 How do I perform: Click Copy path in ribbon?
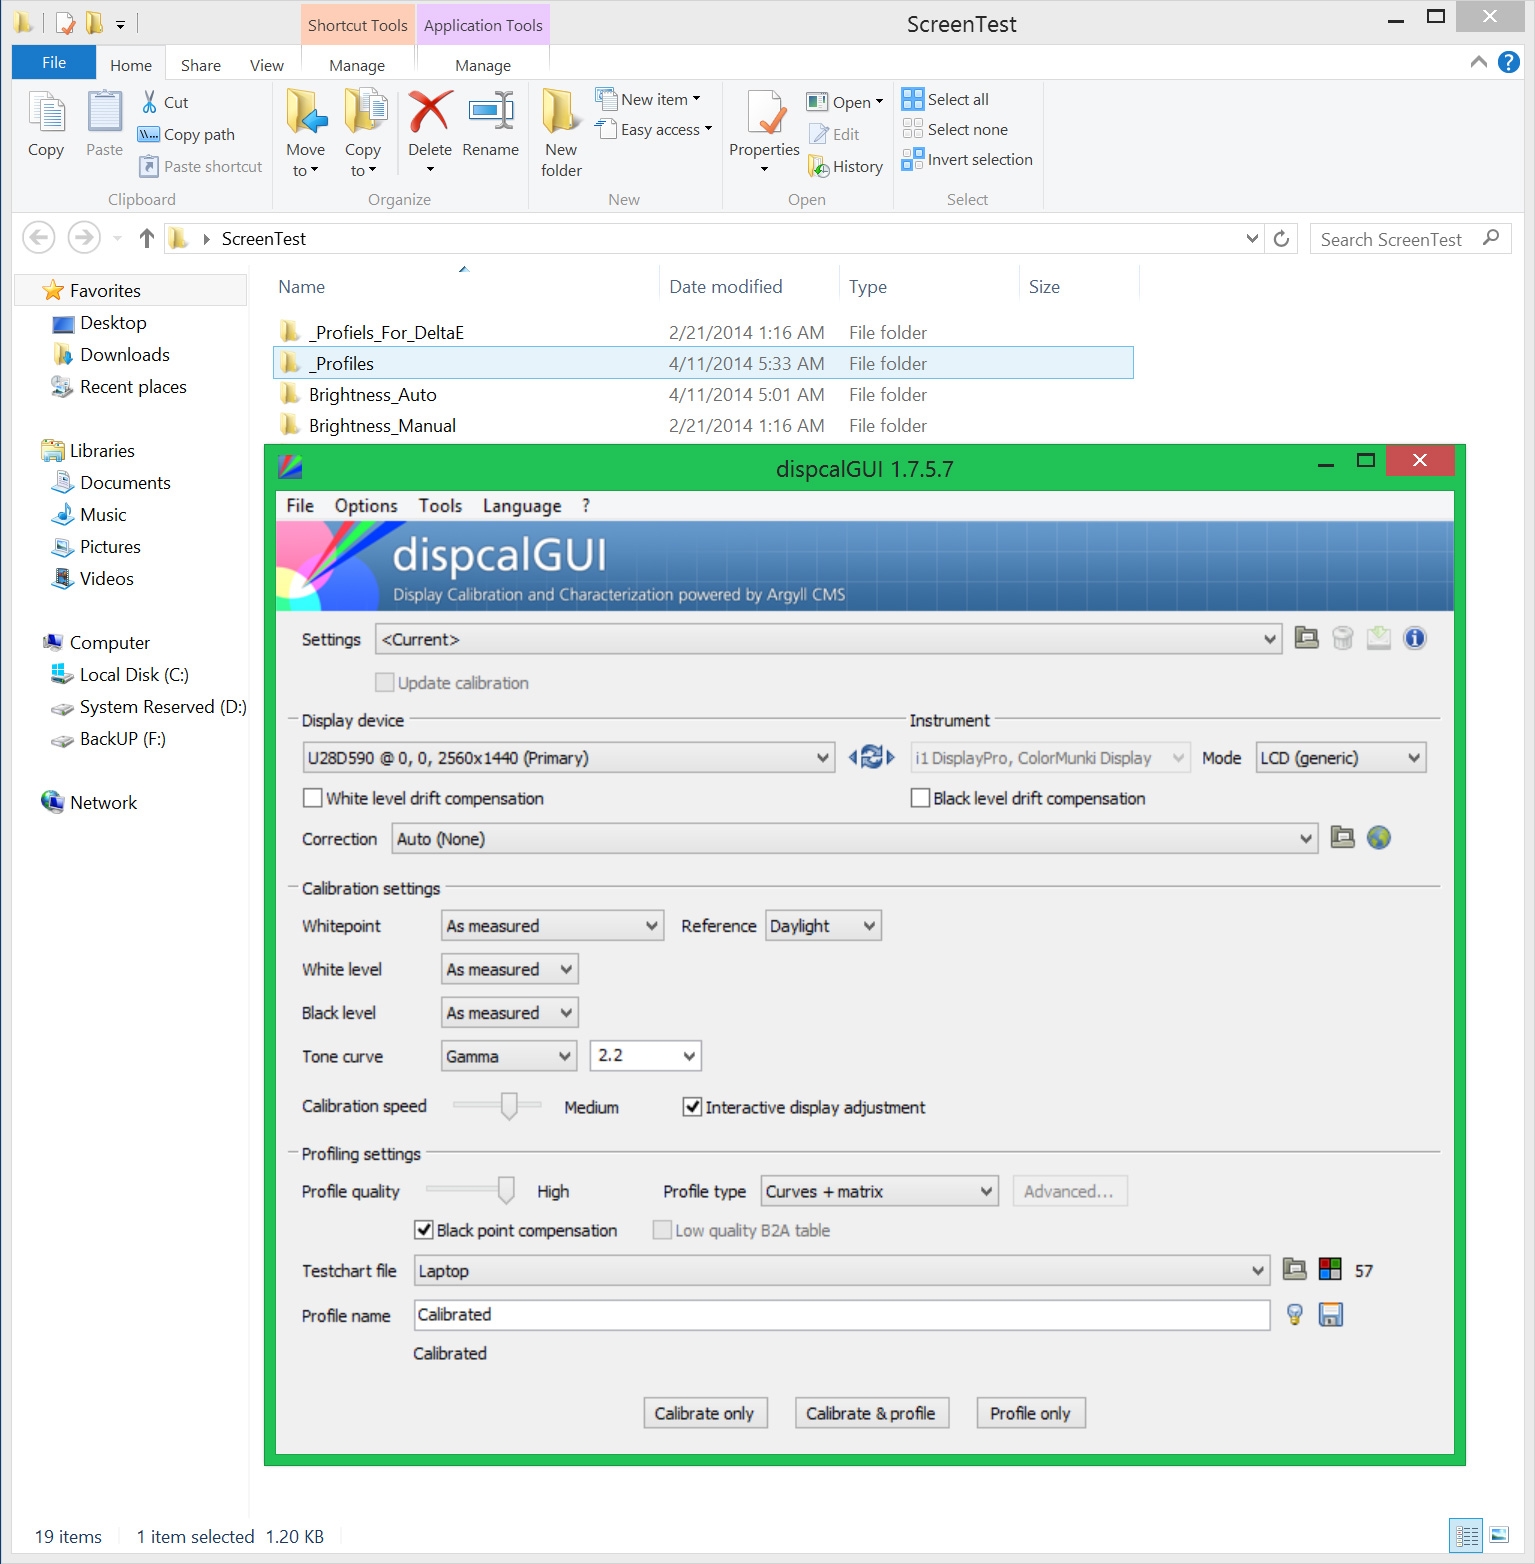(x=187, y=134)
